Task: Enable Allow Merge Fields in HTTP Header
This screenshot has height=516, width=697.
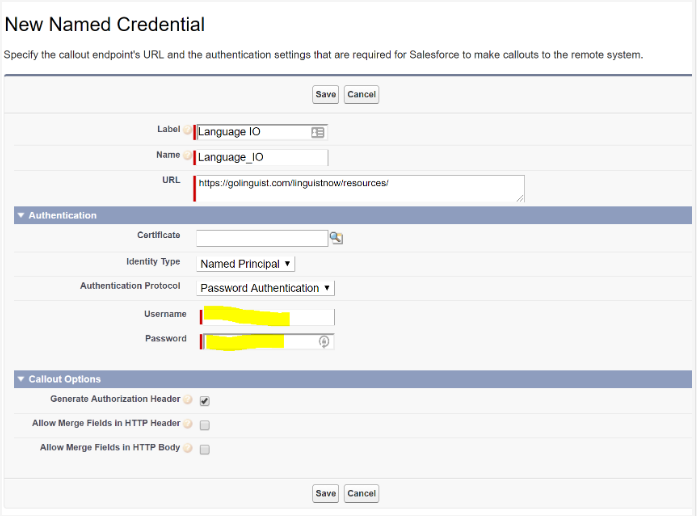Action: [205, 425]
